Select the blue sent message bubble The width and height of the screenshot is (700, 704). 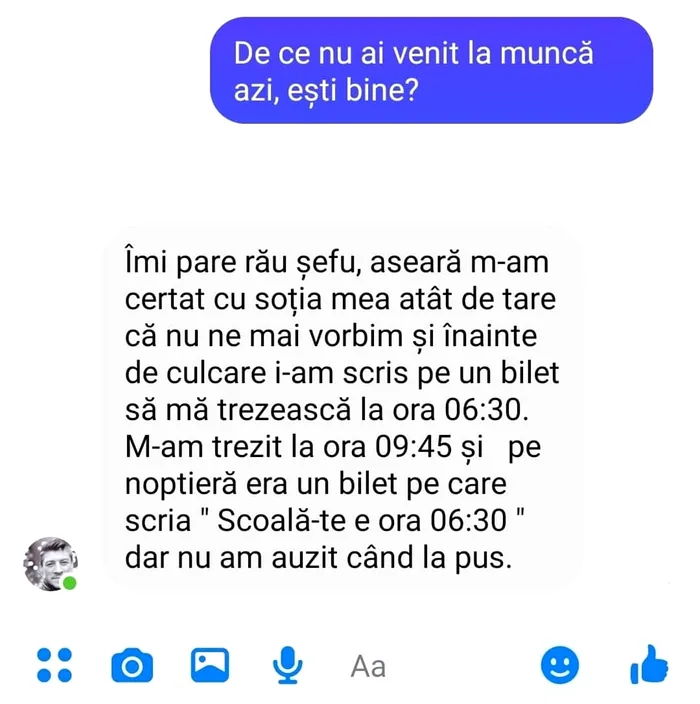[x=431, y=70]
